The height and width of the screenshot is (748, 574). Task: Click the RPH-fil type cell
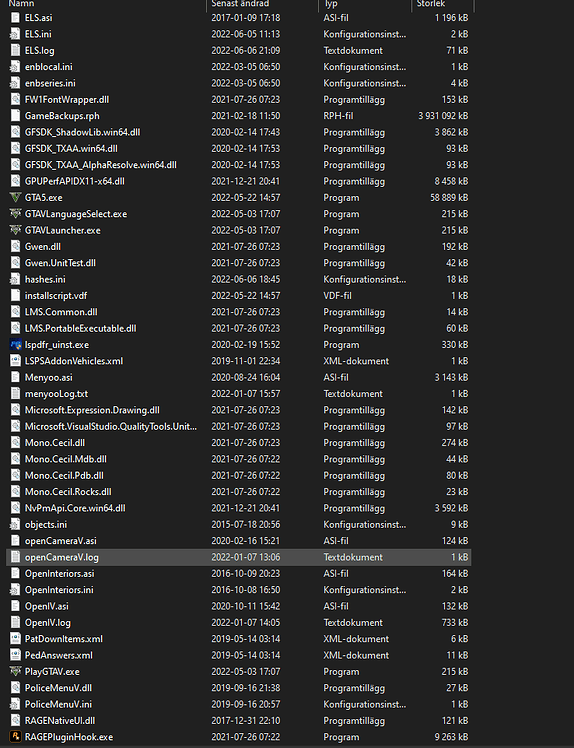pos(338,116)
